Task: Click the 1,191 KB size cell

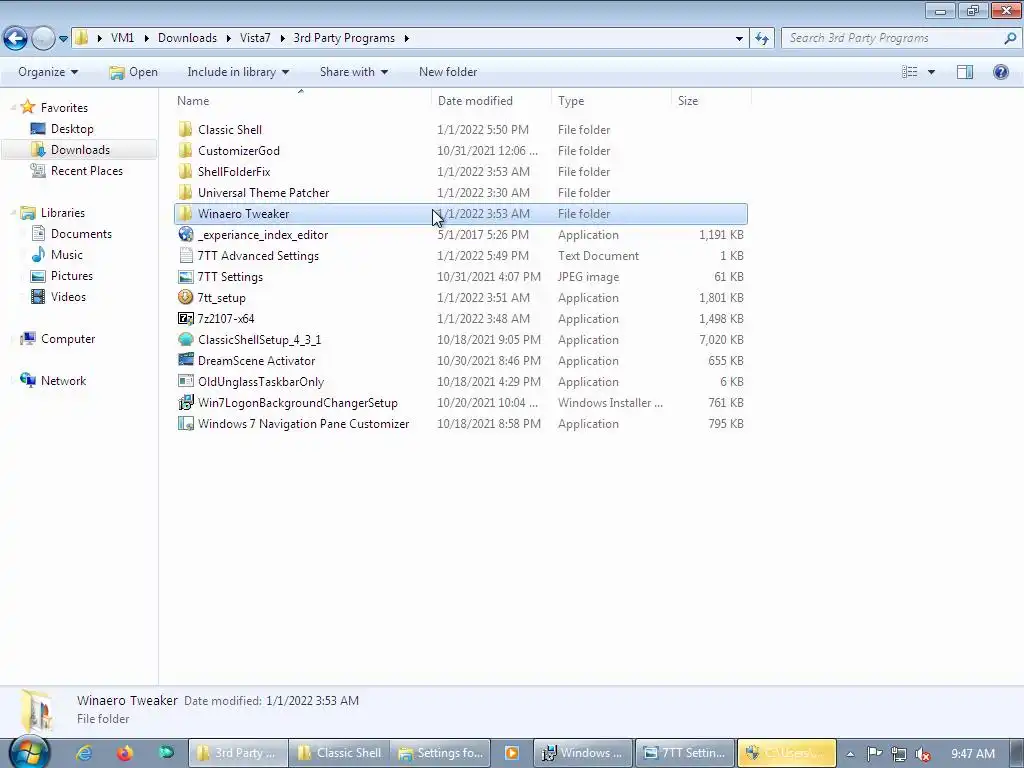Action: click(721, 234)
